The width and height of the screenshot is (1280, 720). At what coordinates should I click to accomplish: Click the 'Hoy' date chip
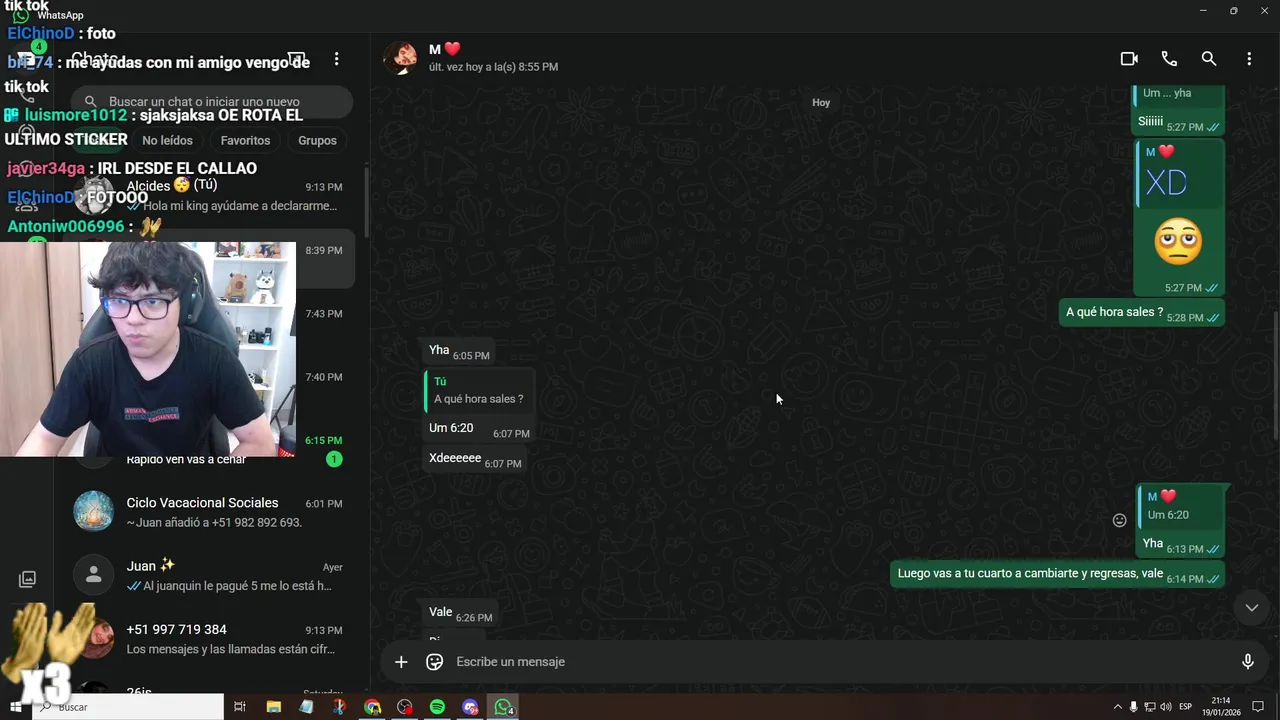(x=821, y=102)
